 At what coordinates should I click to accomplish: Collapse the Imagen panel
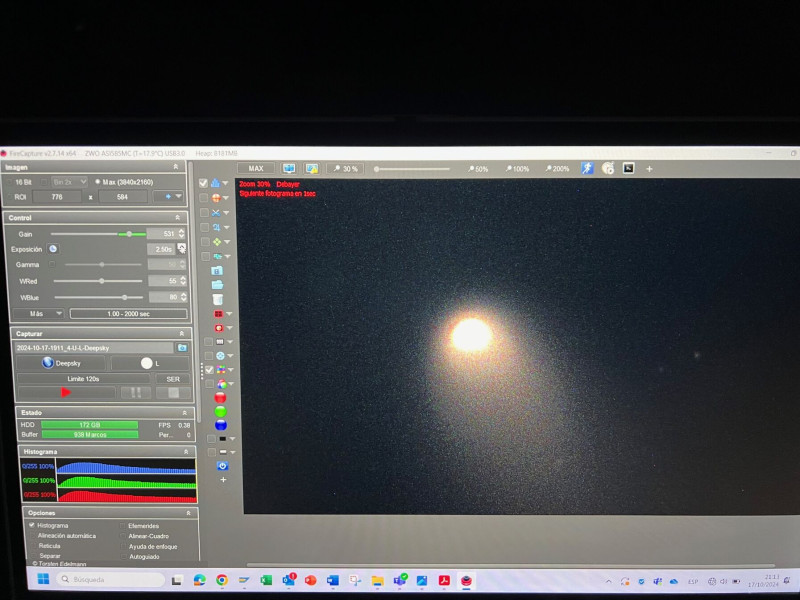pyautogui.click(x=176, y=167)
